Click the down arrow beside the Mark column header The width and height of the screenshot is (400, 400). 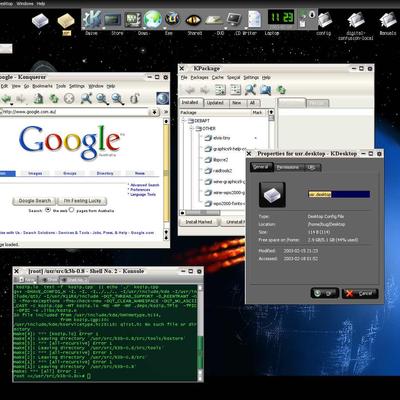click(x=271, y=112)
